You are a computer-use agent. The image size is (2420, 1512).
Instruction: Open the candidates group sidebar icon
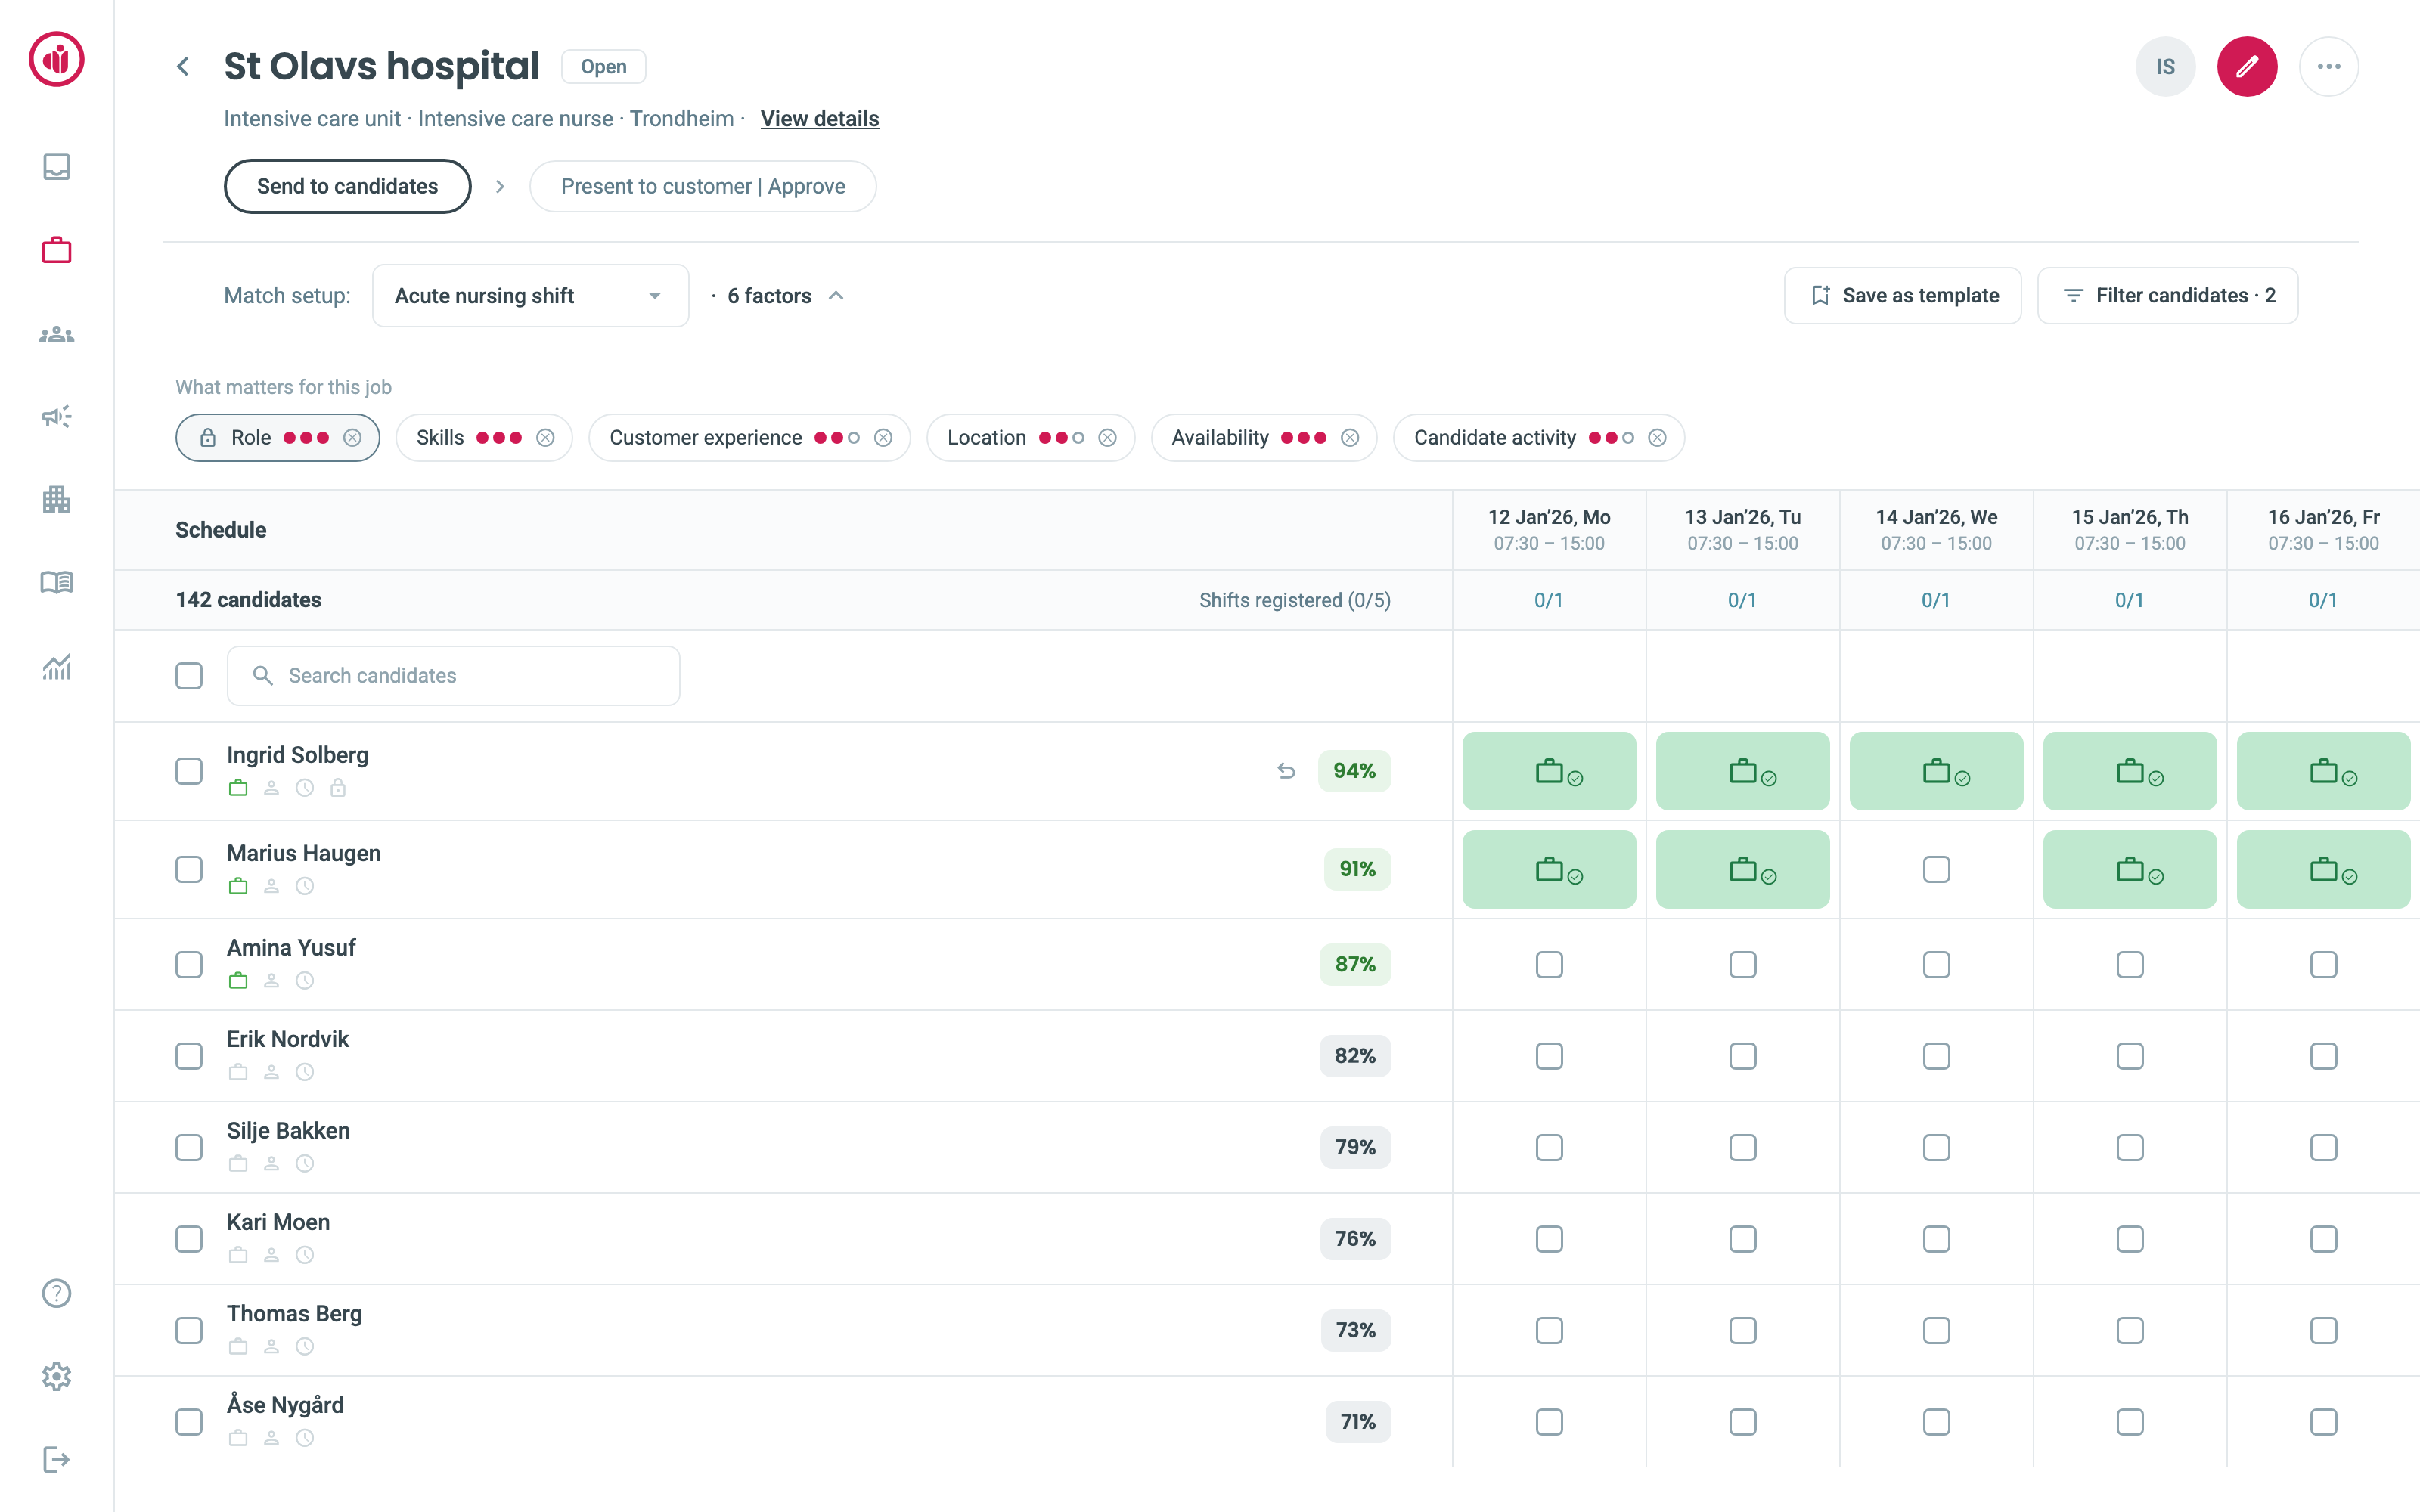57,334
